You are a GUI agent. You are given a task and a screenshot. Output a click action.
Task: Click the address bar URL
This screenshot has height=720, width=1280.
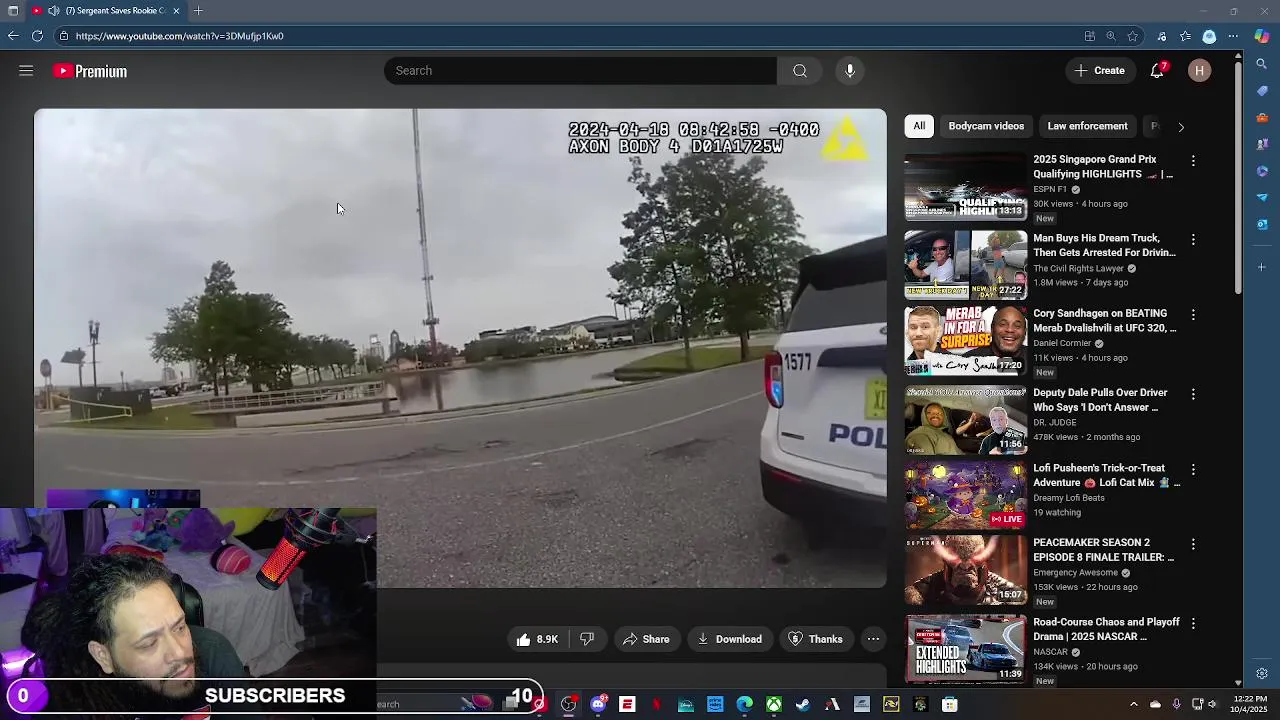(x=179, y=36)
